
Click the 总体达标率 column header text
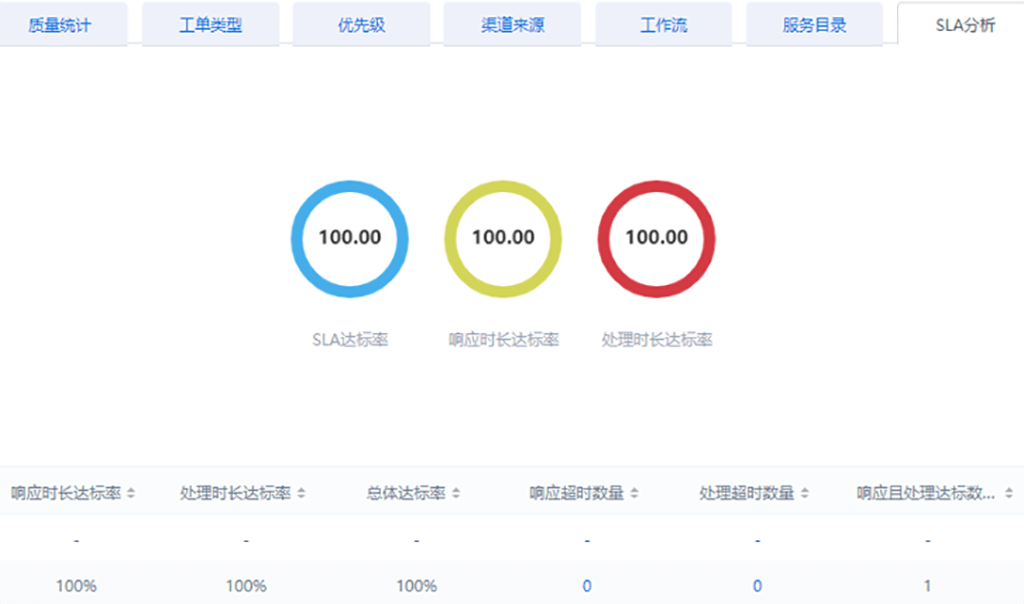point(406,493)
